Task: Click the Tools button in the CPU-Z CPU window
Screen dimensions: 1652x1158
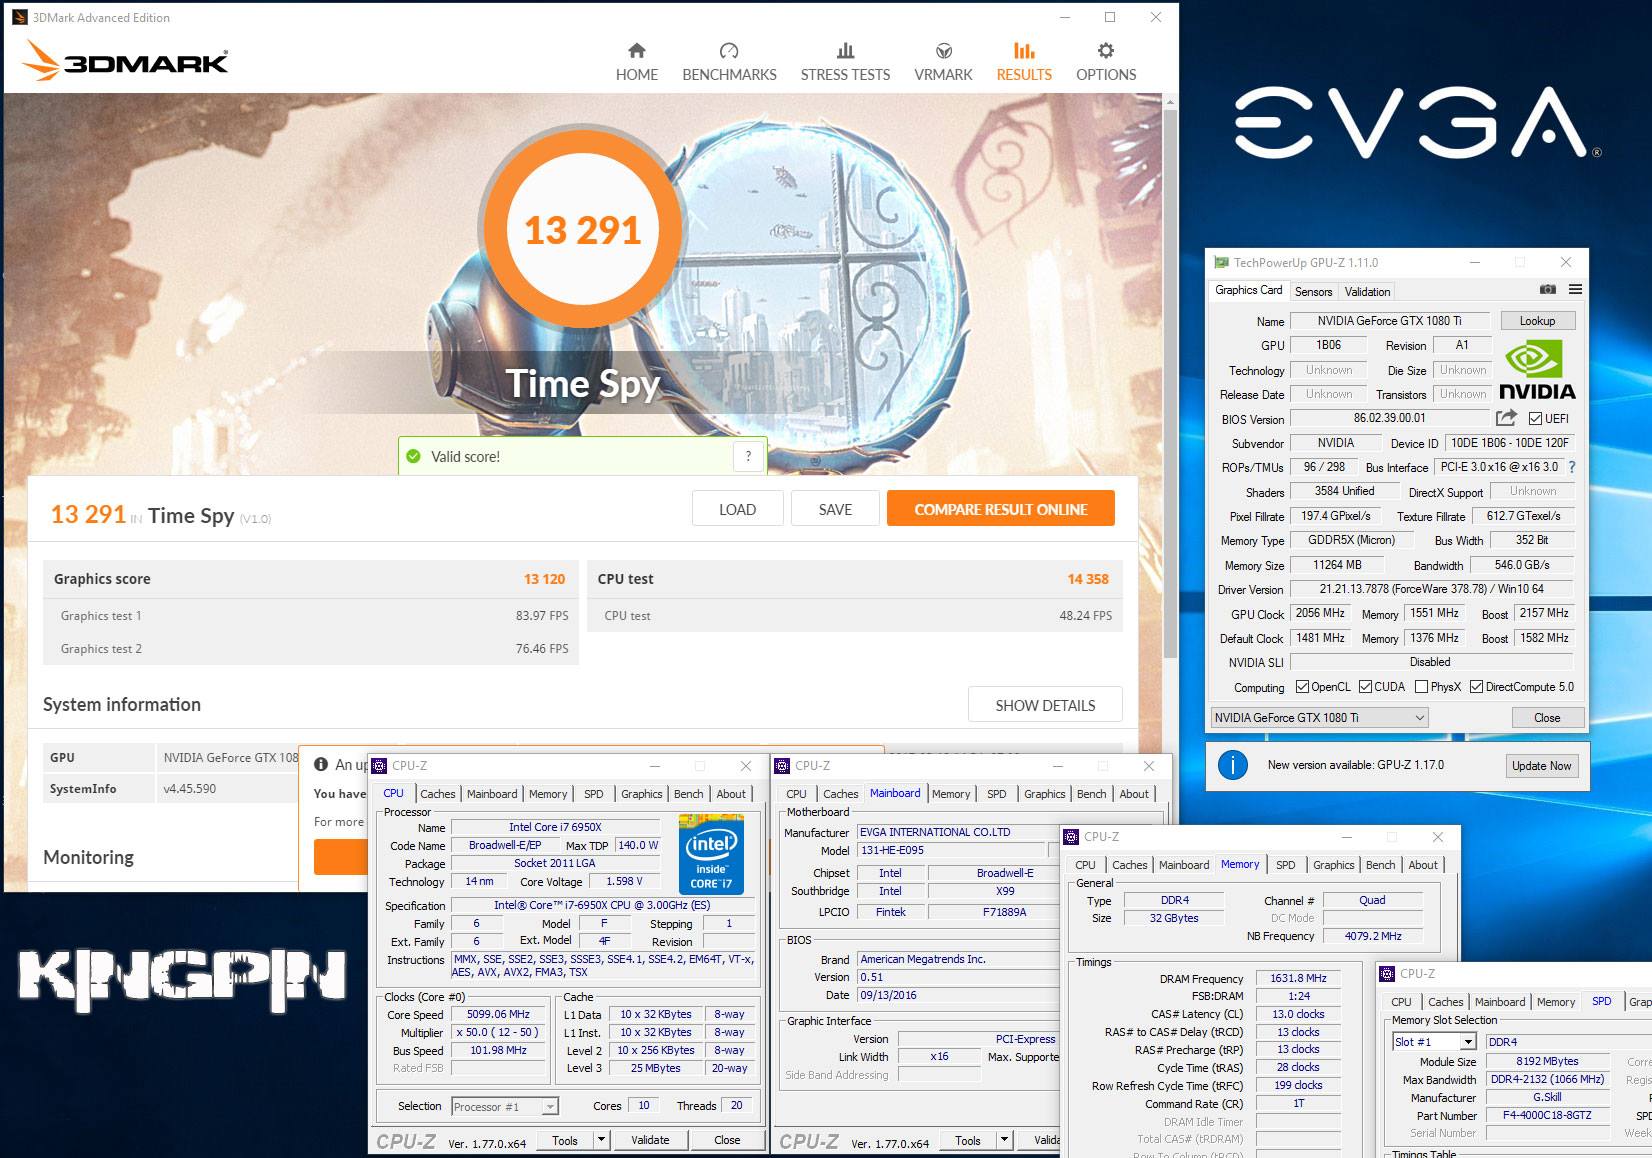Action: pyautogui.click(x=565, y=1140)
